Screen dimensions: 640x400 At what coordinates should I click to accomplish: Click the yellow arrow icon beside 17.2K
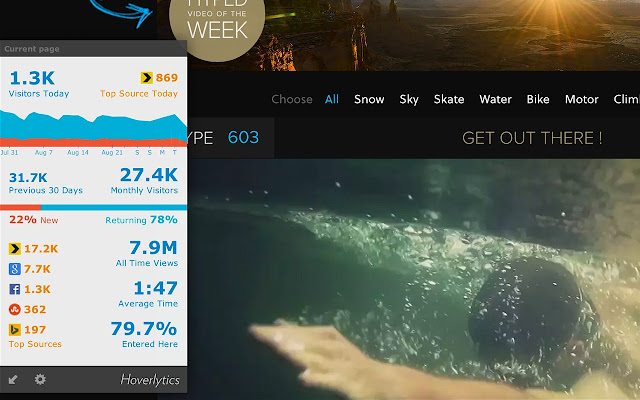[x=15, y=249]
